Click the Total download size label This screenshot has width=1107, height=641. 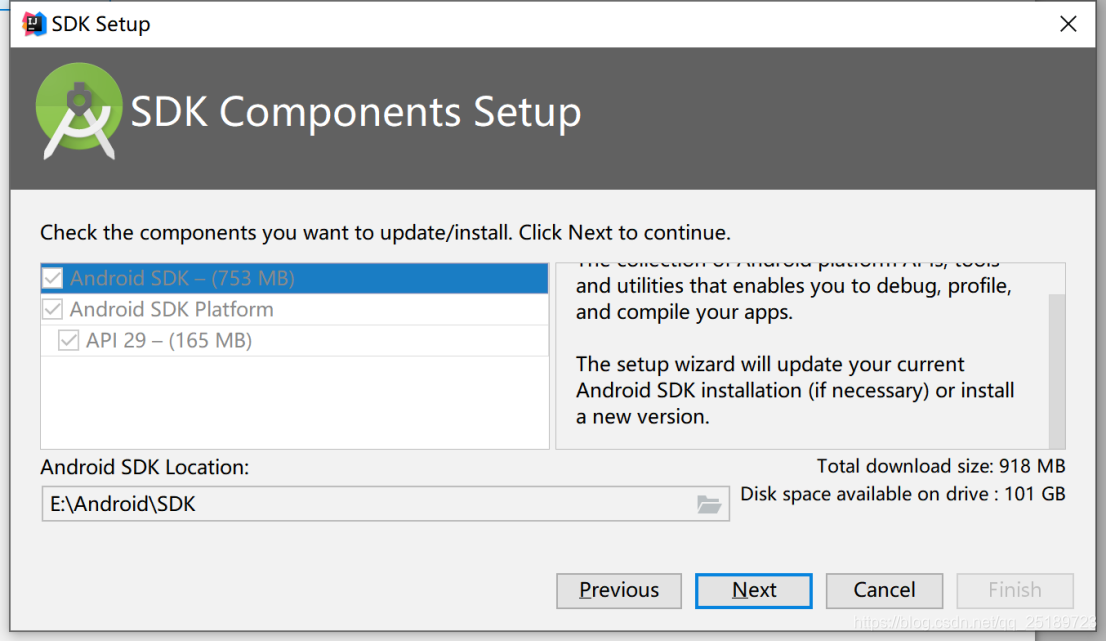click(940, 467)
